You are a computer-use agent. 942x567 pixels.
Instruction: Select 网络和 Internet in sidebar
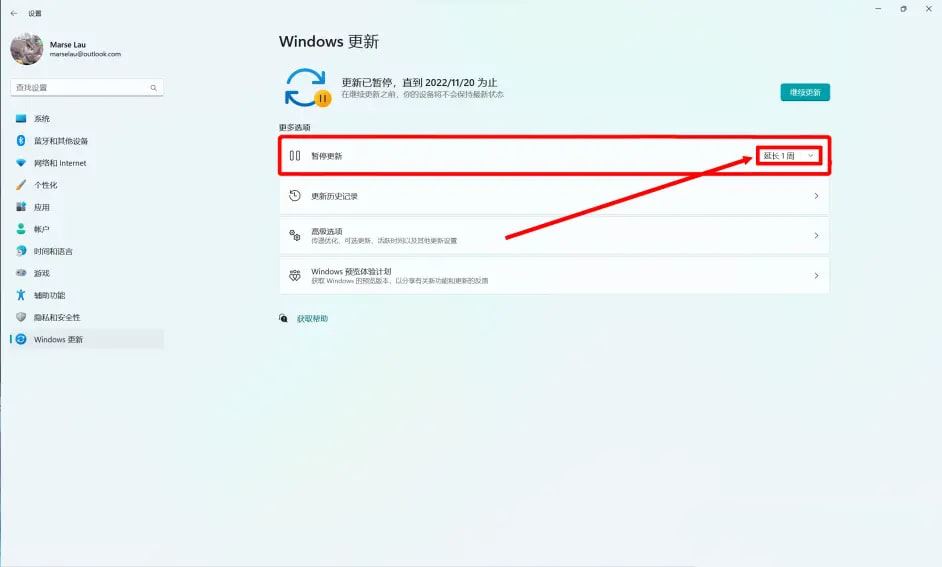(87, 163)
